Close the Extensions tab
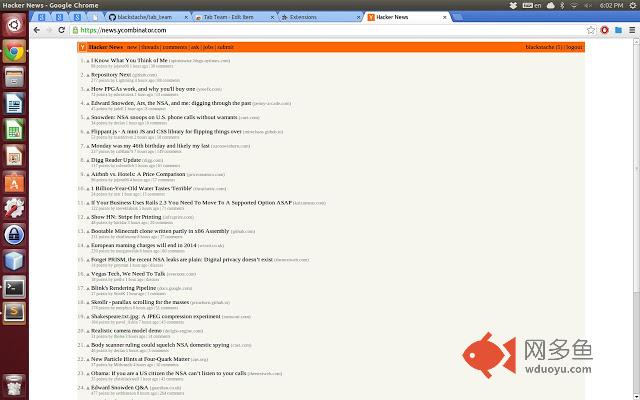Image resolution: width=640 pixels, height=400 pixels. (x=358, y=17)
